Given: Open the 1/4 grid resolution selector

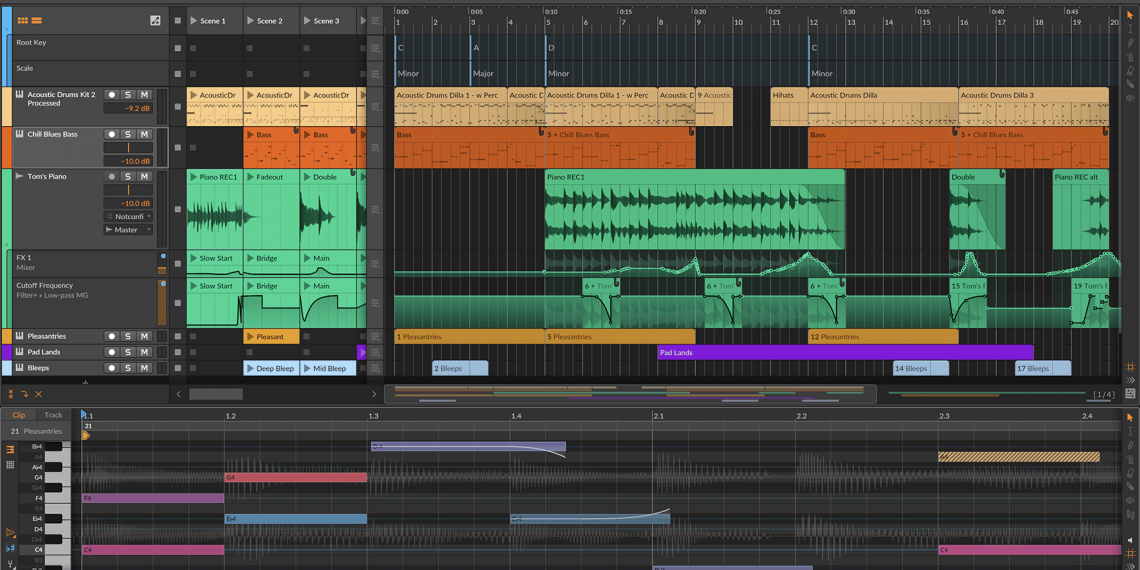Looking at the screenshot, I should click(1103, 395).
